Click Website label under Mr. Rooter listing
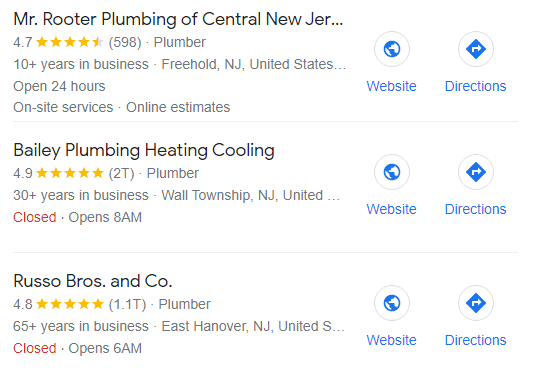 pos(391,86)
